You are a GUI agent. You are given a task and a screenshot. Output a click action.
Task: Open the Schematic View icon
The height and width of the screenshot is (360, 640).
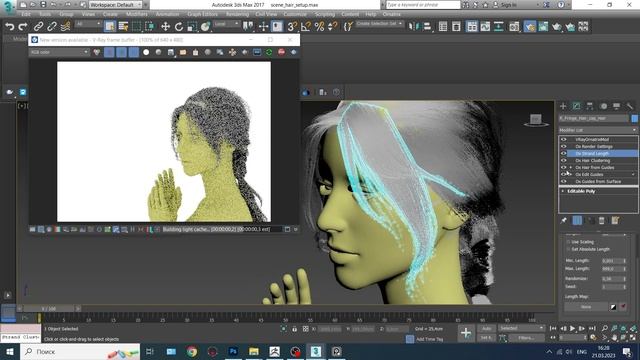coord(499,27)
